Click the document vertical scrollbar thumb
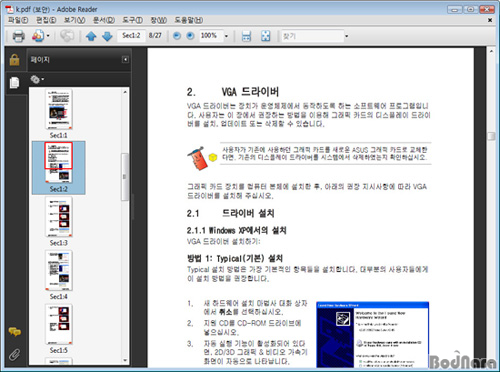 [491, 136]
